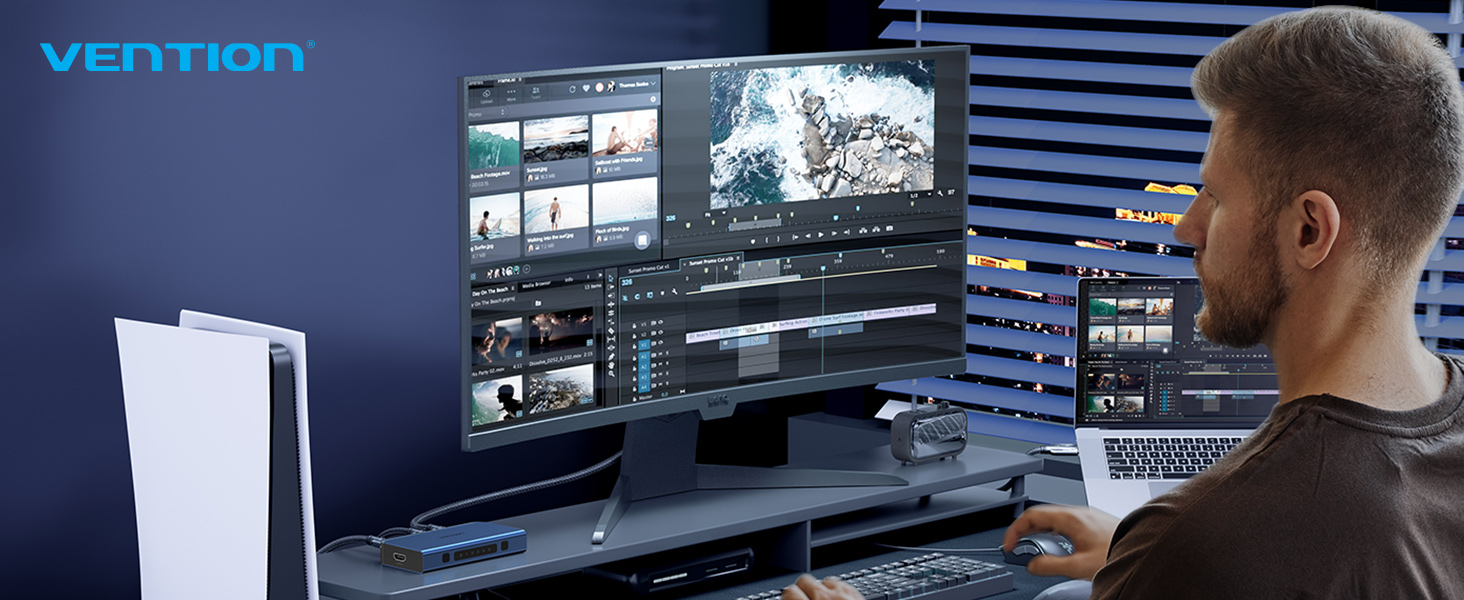Select the Zoom magnifier tool
This screenshot has height=600, width=1464.
(611, 374)
